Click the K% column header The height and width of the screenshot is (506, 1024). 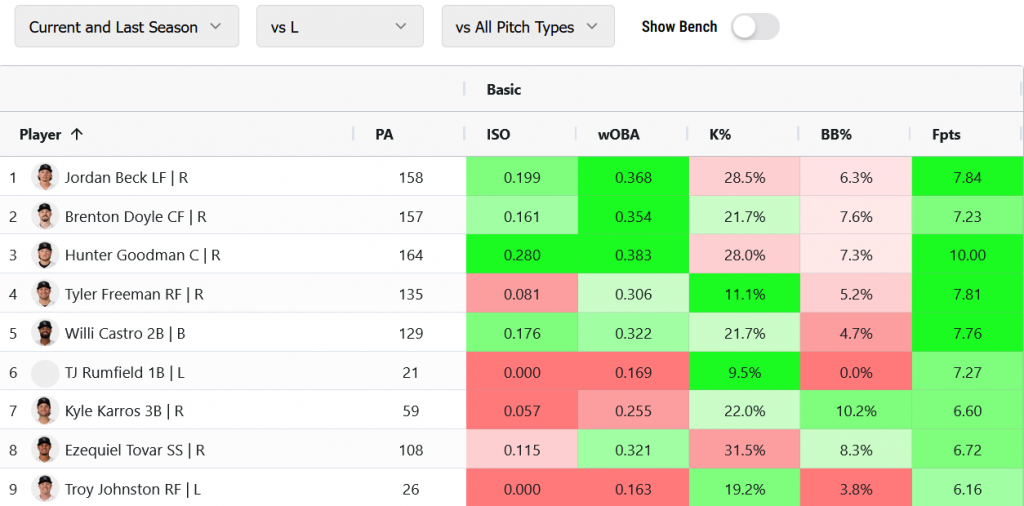(x=720, y=134)
